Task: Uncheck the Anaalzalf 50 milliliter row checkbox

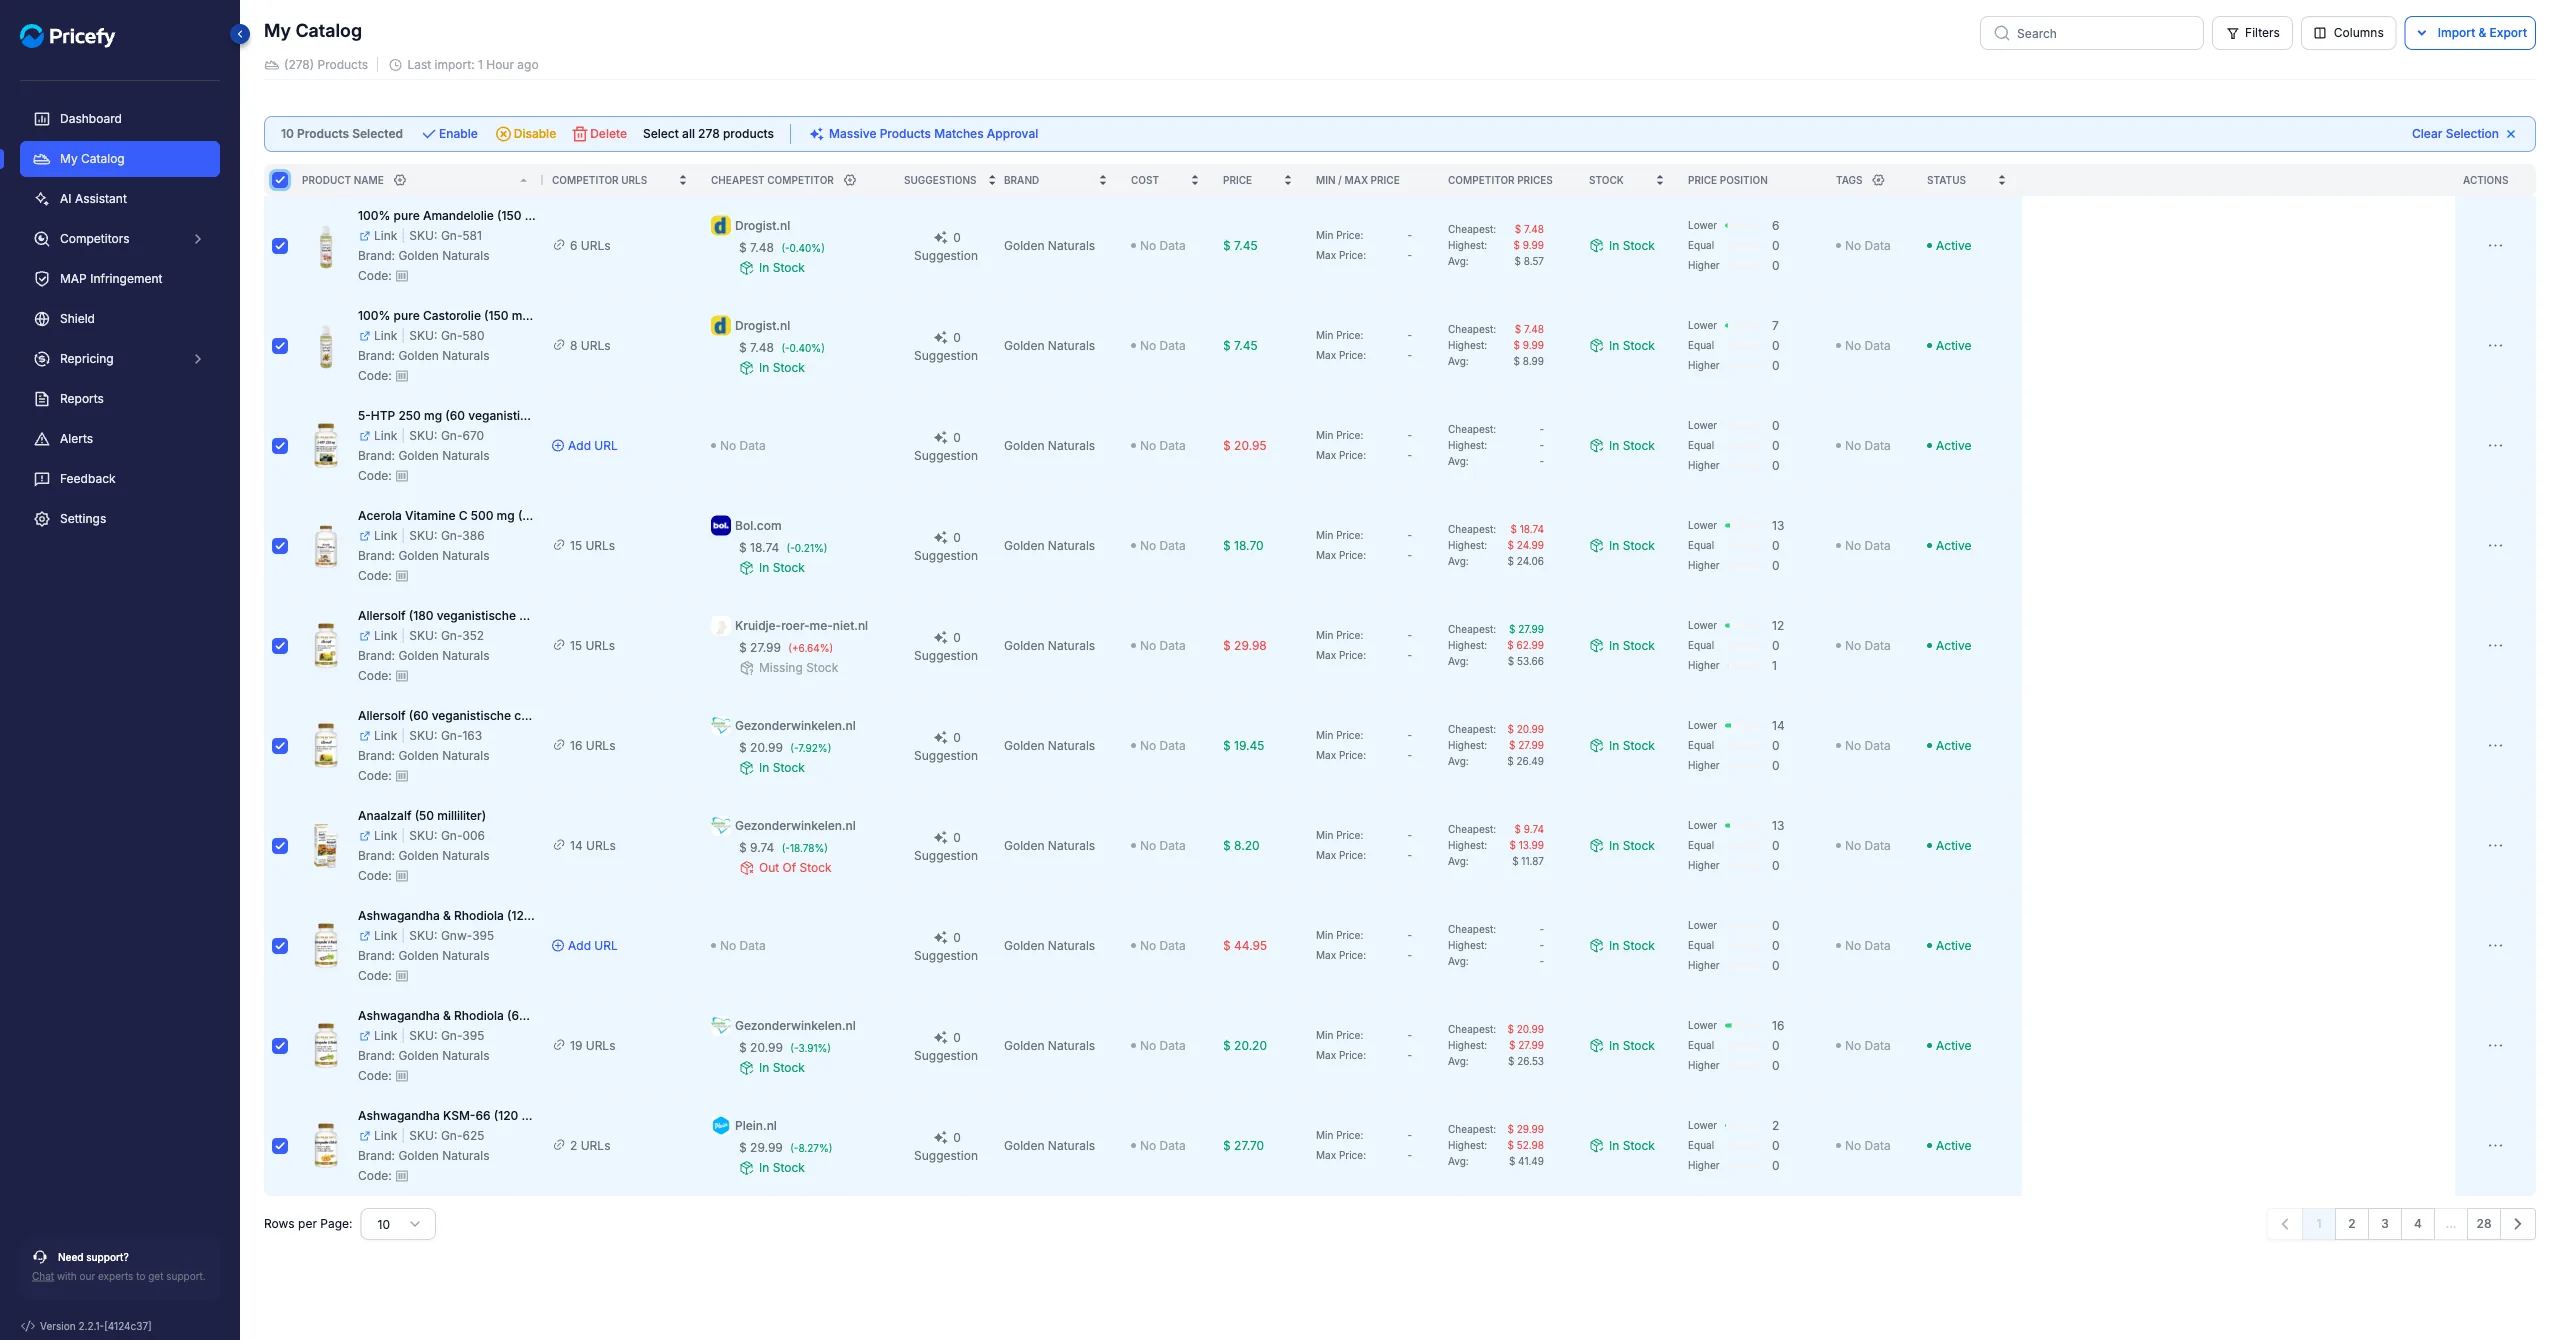Action: [x=280, y=846]
